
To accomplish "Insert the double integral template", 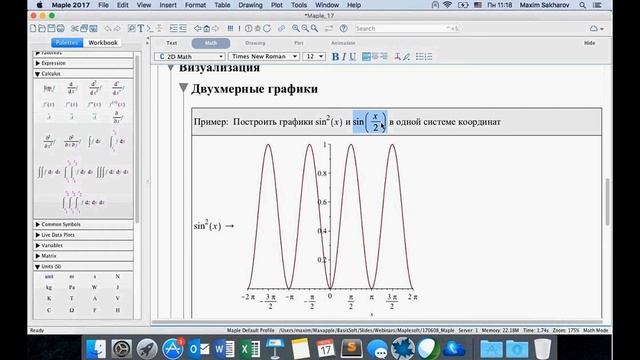I will [49, 172].
